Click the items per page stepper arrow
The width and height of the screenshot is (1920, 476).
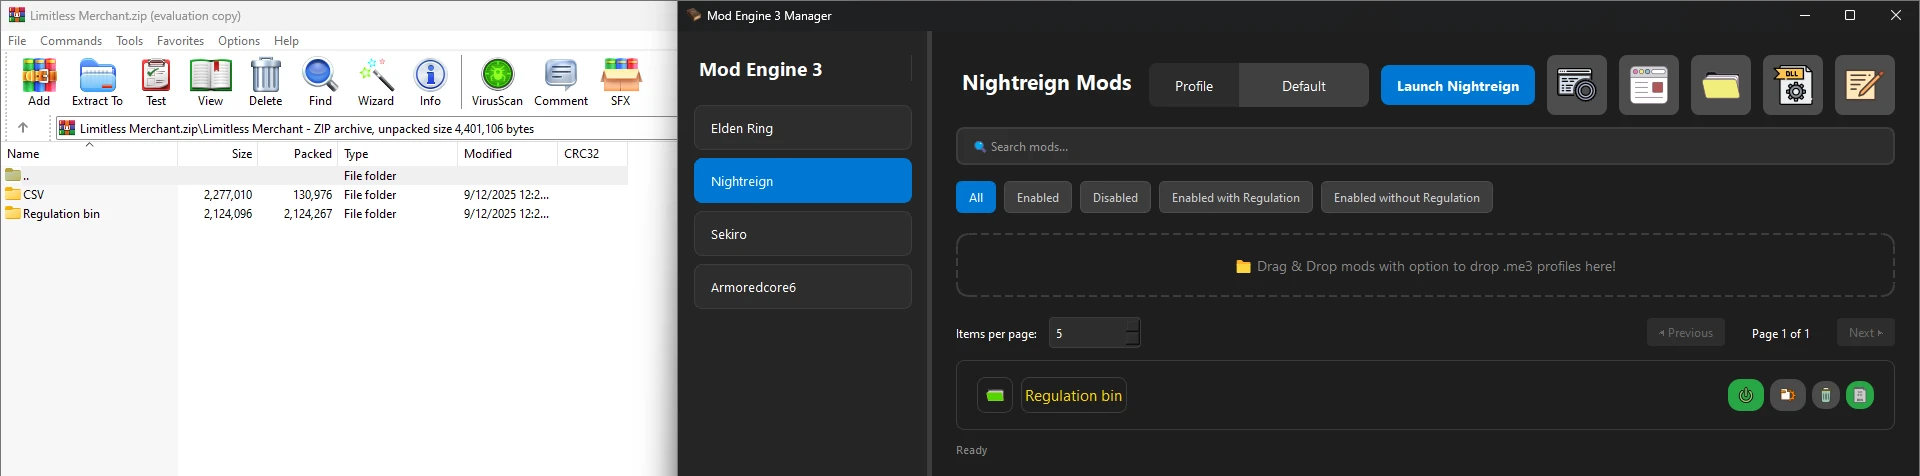[x=1132, y=326]
